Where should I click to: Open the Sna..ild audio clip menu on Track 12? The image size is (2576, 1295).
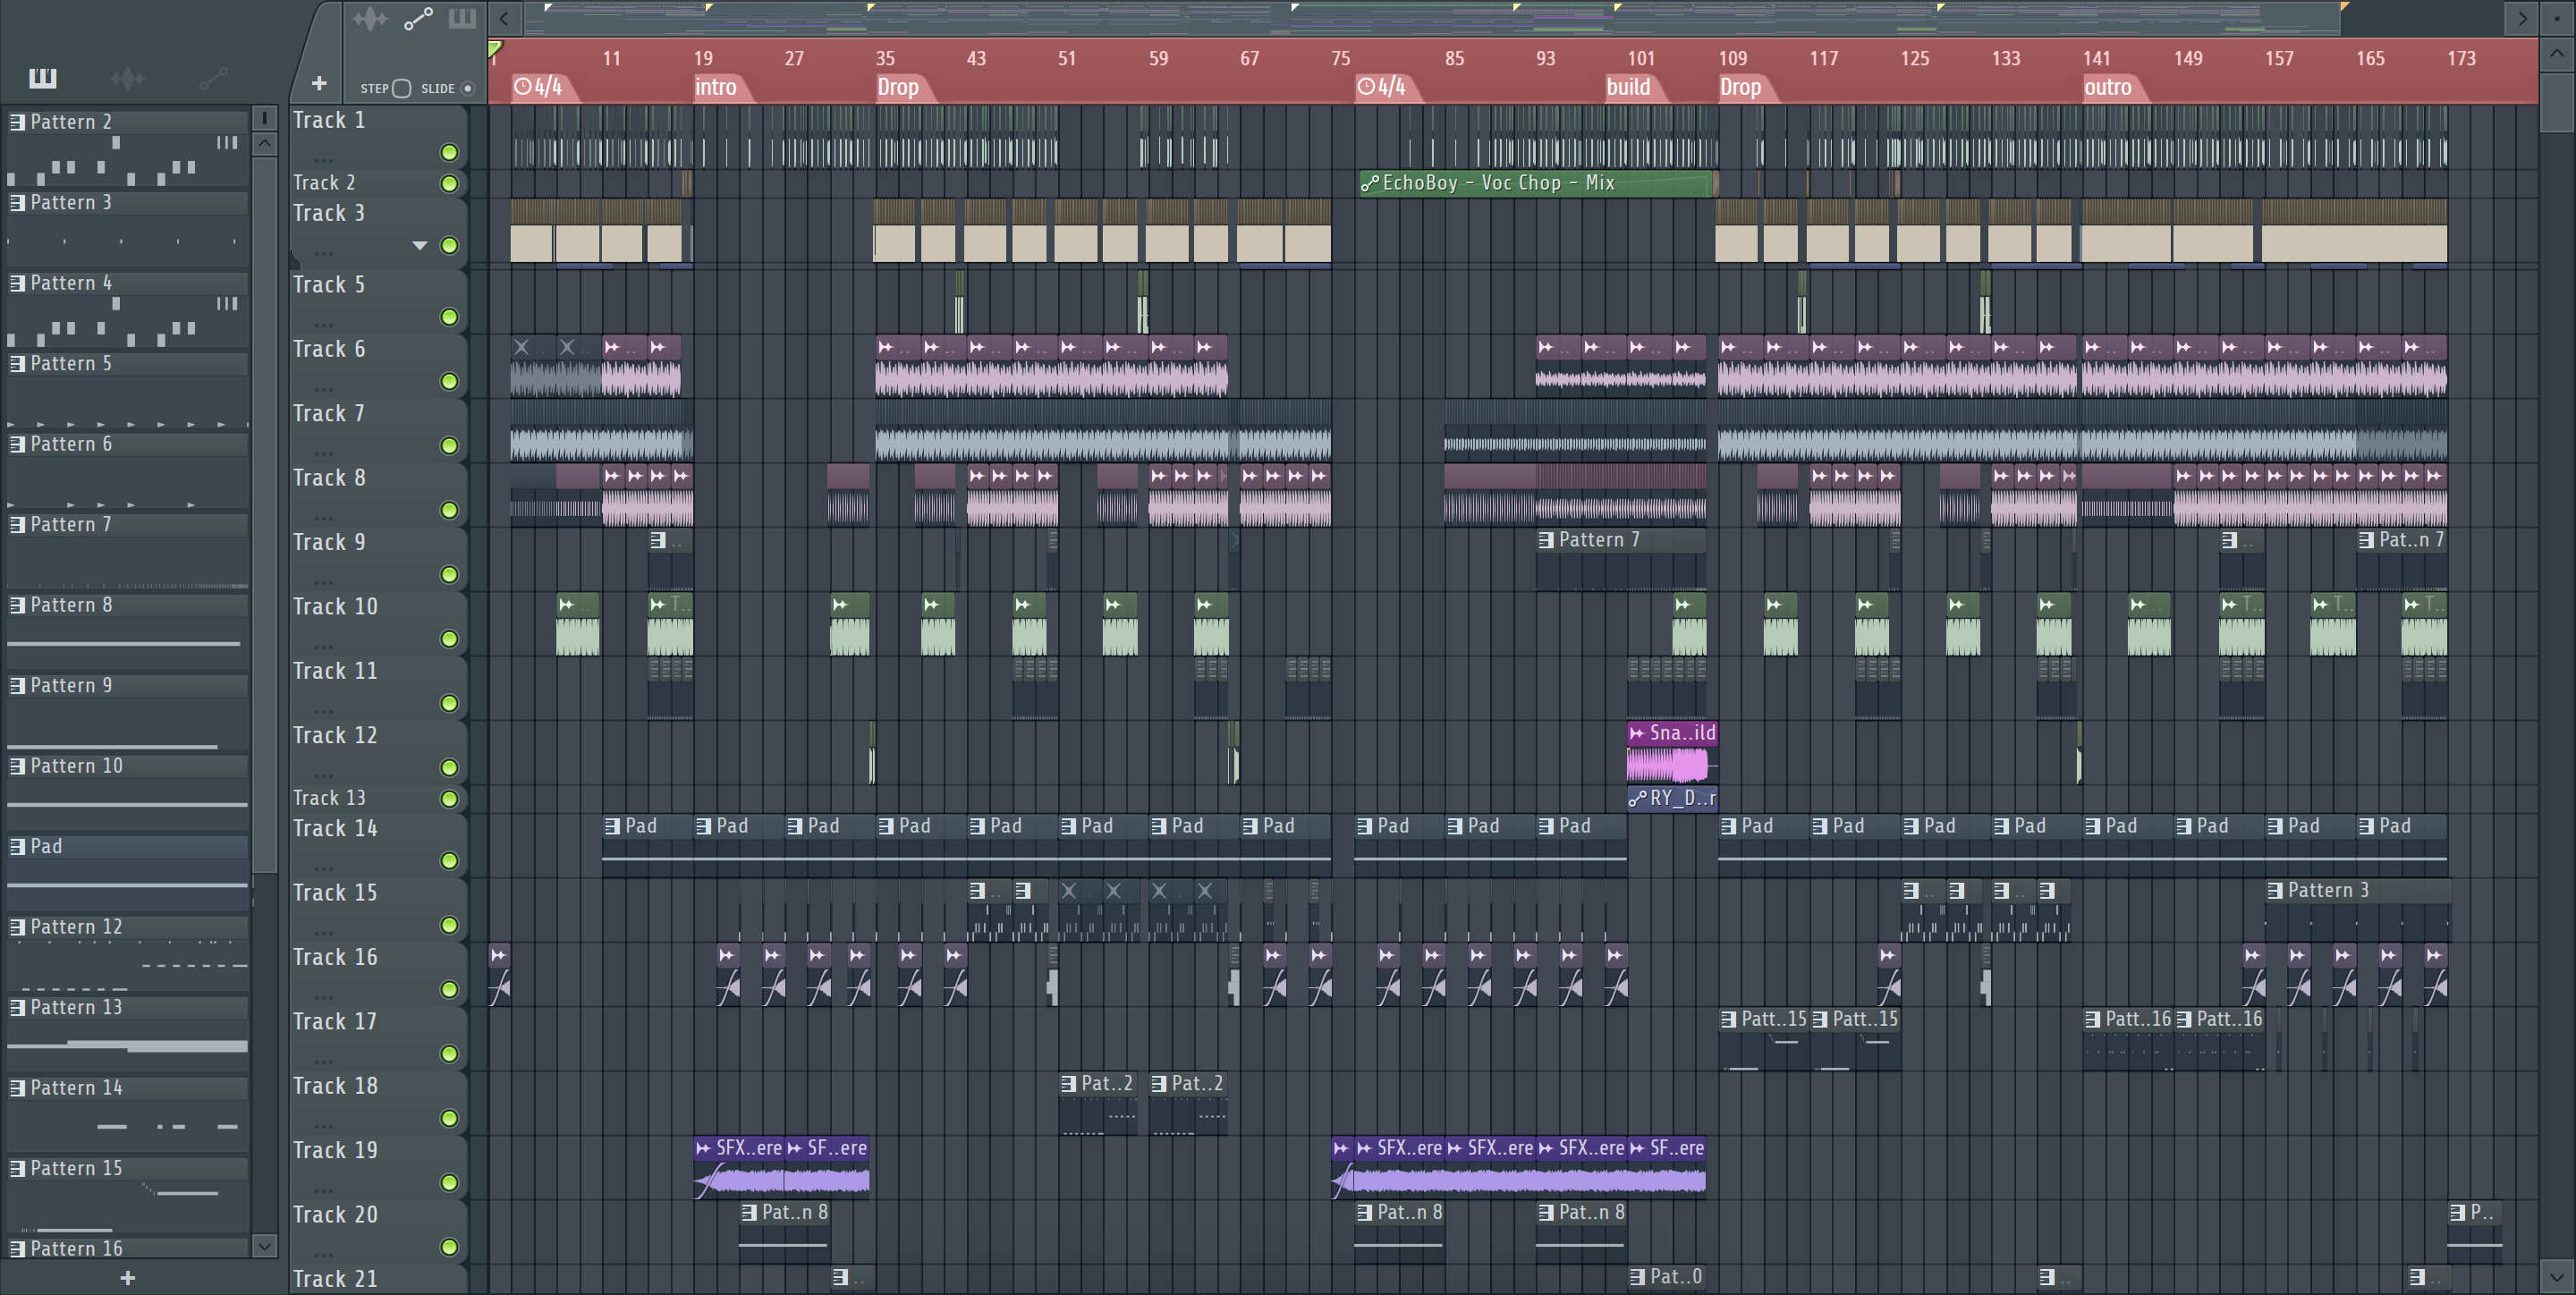pos(1637,733)
